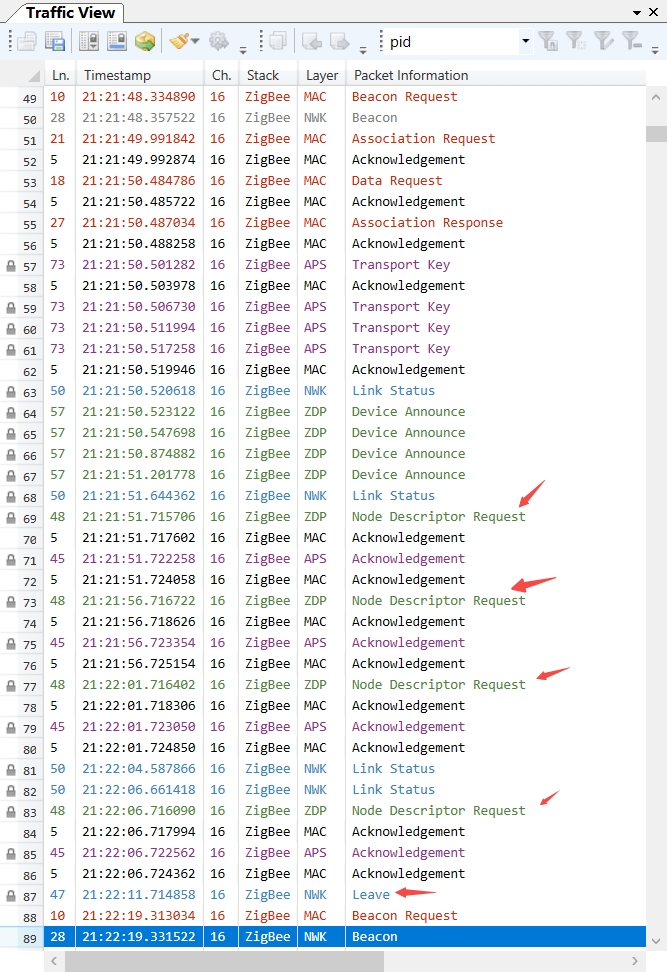Click the remove filter funnel icon
The height and width of the screenshot is (972, 667).
[x=632, y=42]
